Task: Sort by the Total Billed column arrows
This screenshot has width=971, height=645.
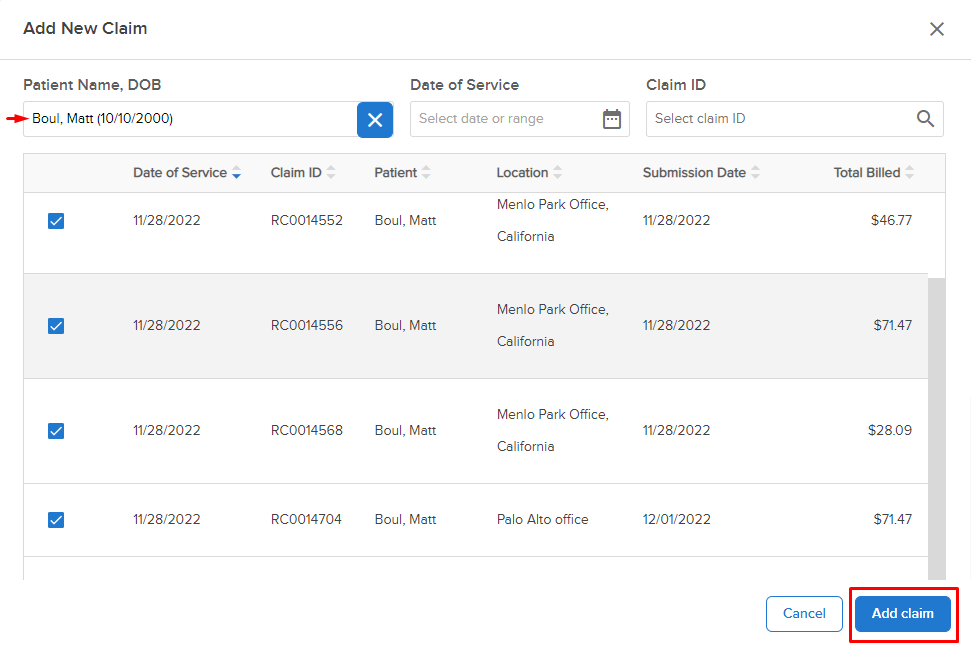Action: (909, 173)
